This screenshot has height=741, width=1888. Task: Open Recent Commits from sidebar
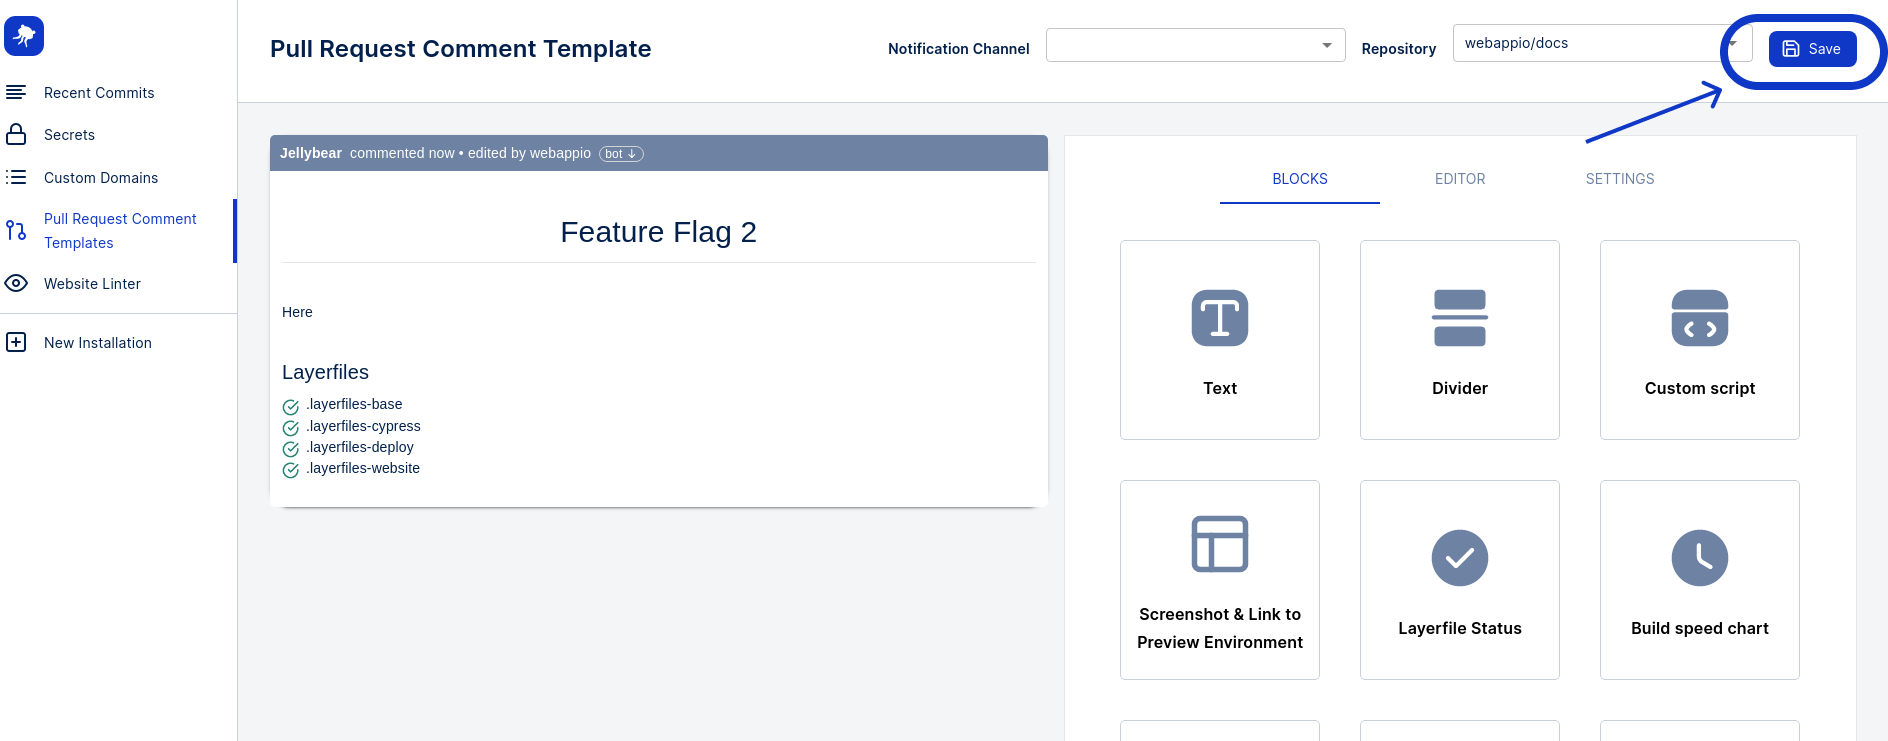[x=99, y=93]
